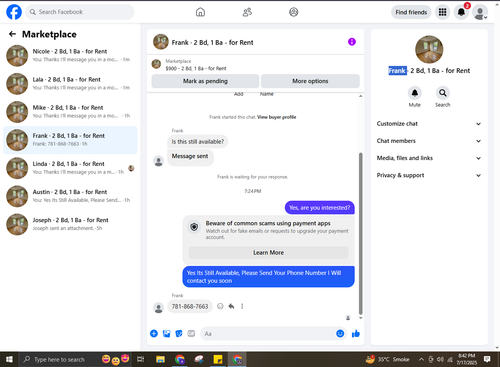Click the "Is this still available?" message

click(198, 142)
